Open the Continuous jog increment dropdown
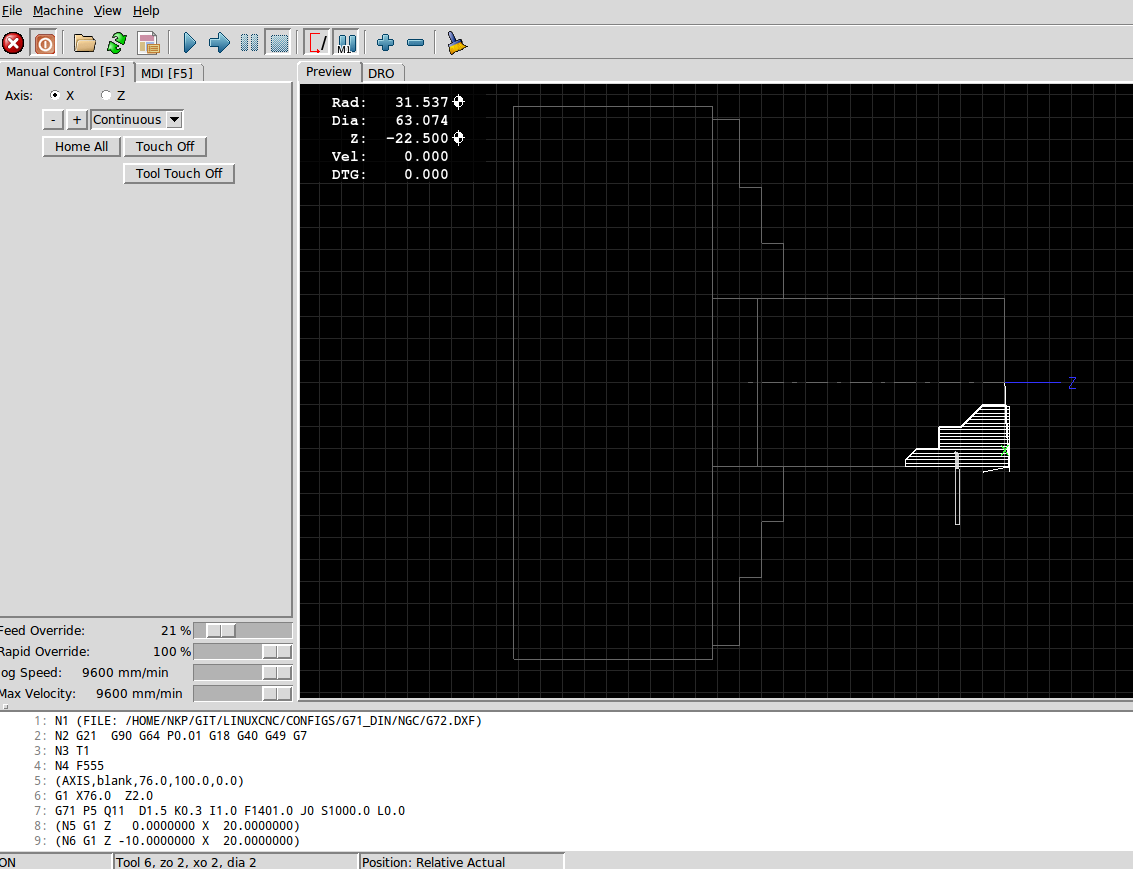 tap(137, 120)
